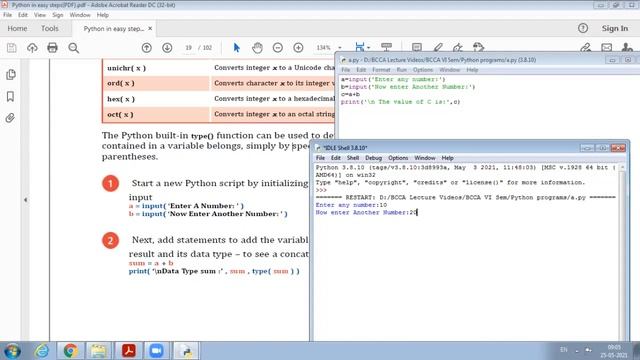Print the PDF using the printer icon
Image resolution: width=640 pixels, height=360 pixels.
(52, 48)
